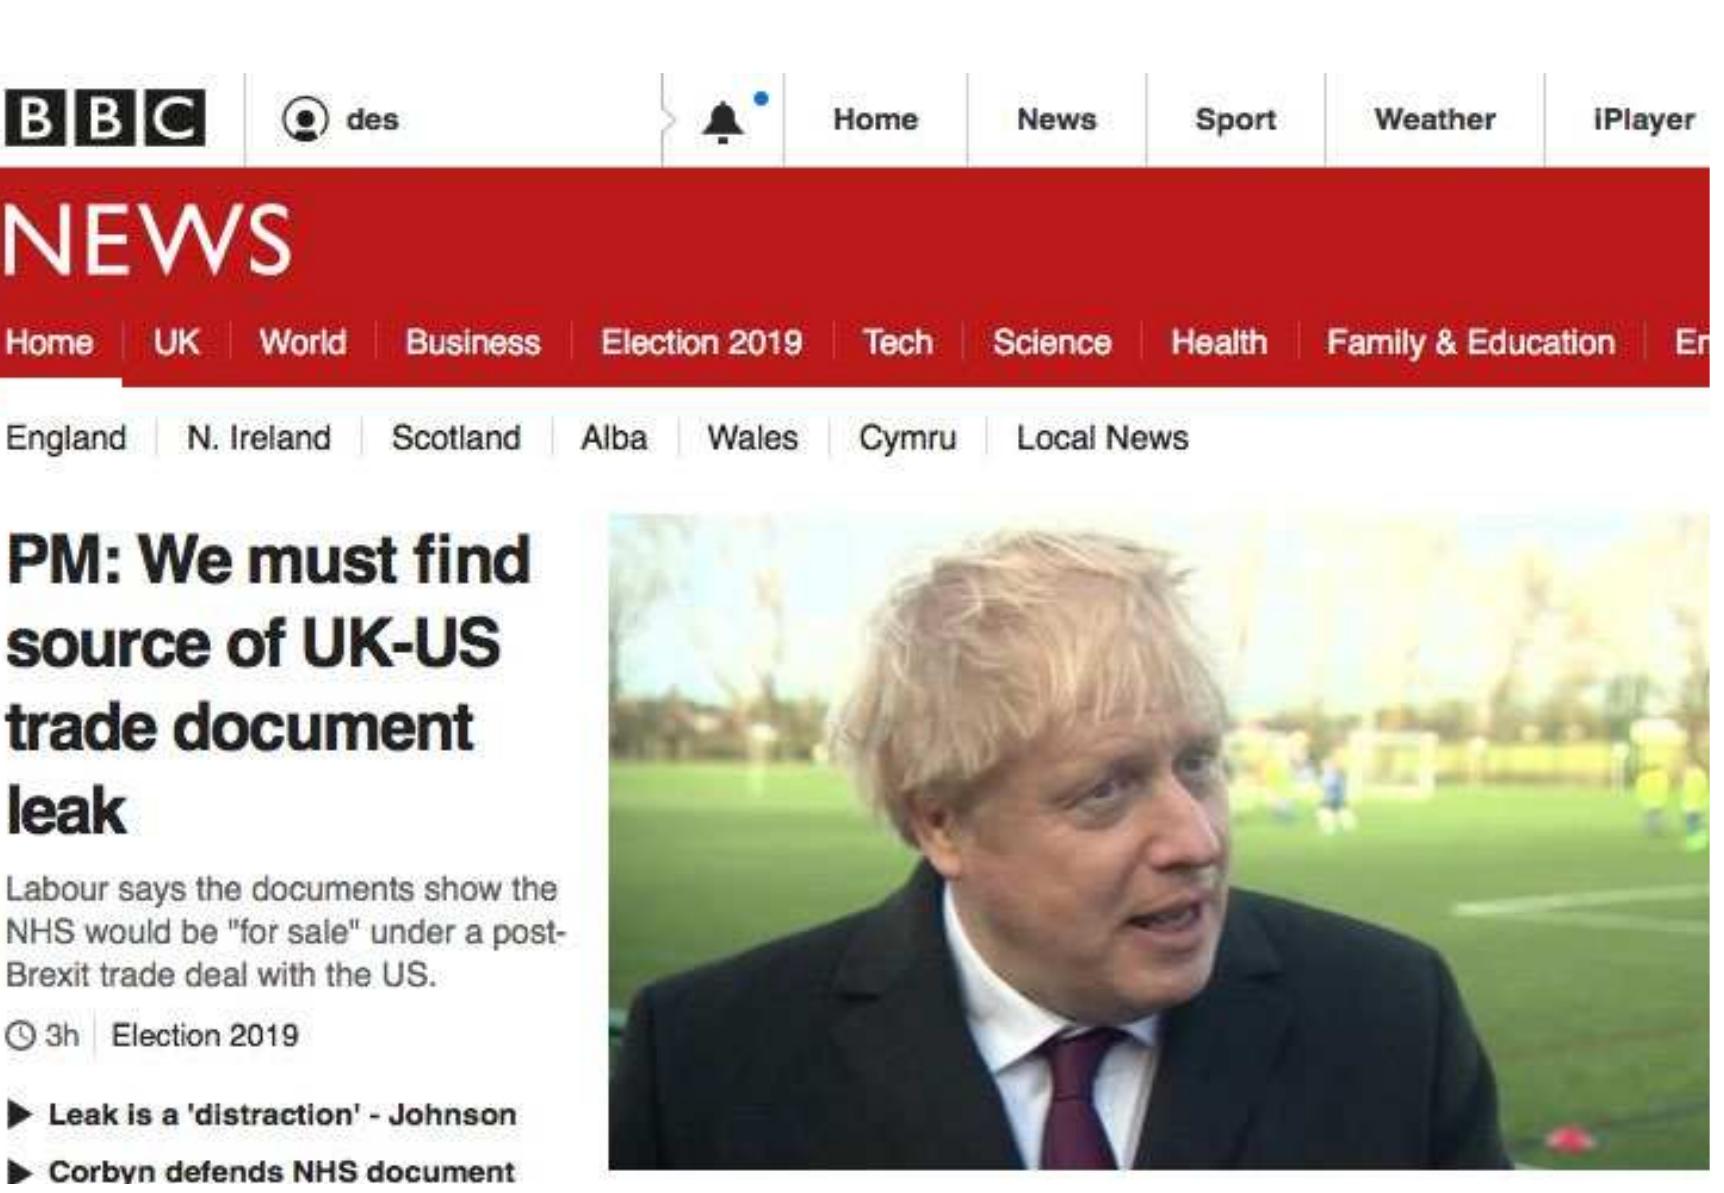Click the Scotland regional link
This screenshot has height=1193, width=1724.
(x=456, y=438)
